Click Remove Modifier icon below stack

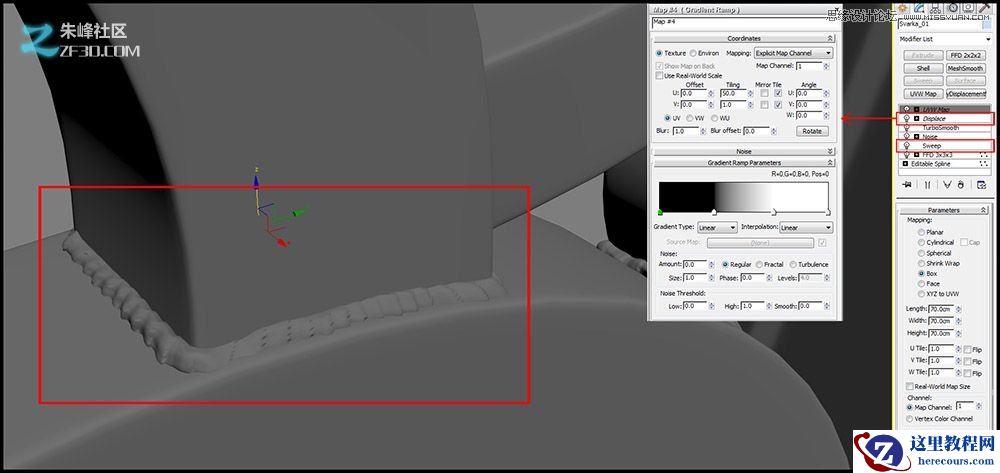click(x=961, y=185)
